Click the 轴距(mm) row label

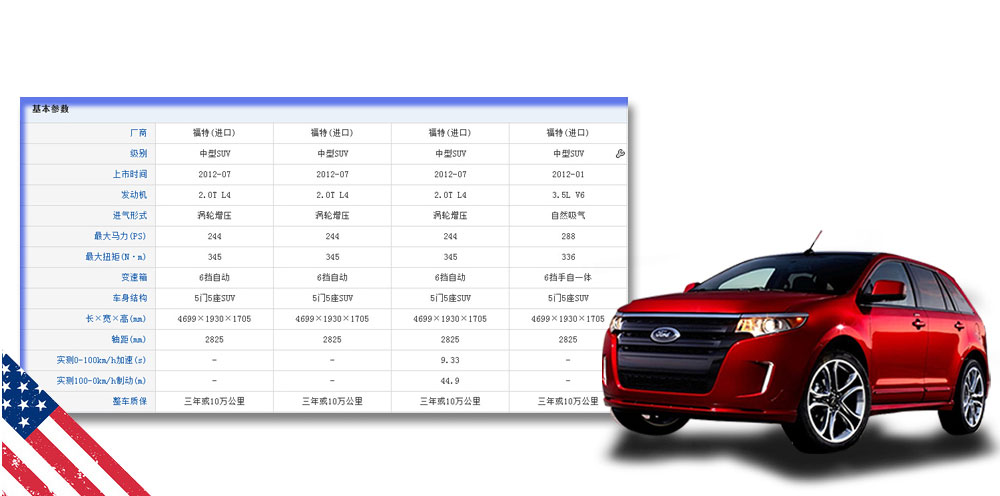[128, 339]
